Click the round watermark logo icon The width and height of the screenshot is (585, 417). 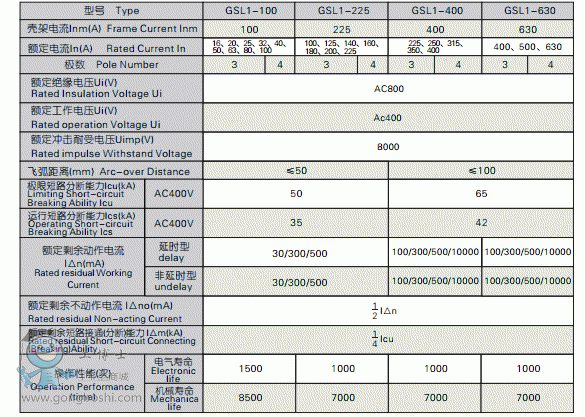pos(45,350)
